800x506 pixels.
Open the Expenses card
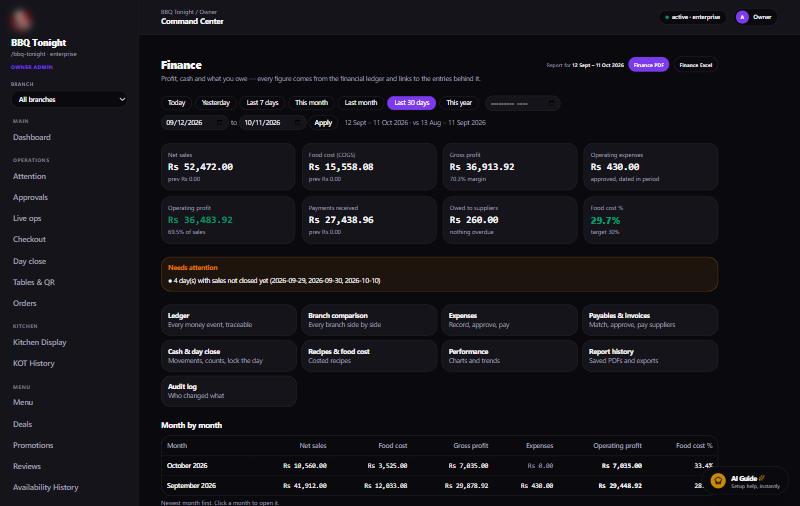pyautogui.click(x=510, y=320)
